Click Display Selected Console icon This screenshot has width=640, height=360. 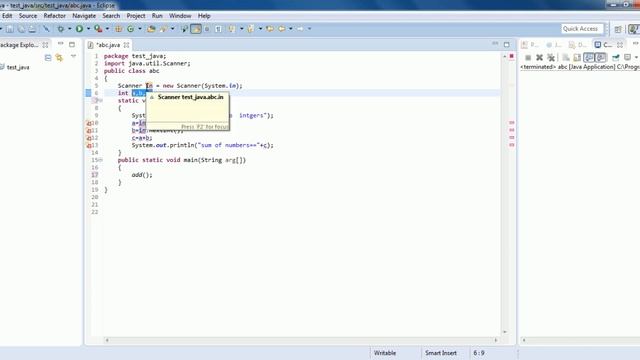pos(628,58)
